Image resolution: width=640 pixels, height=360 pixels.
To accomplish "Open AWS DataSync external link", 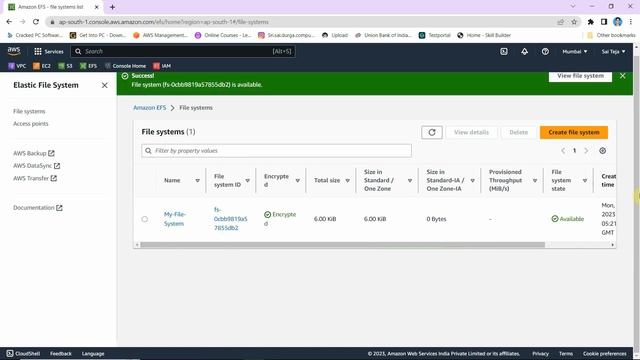I will click(36, 166).
